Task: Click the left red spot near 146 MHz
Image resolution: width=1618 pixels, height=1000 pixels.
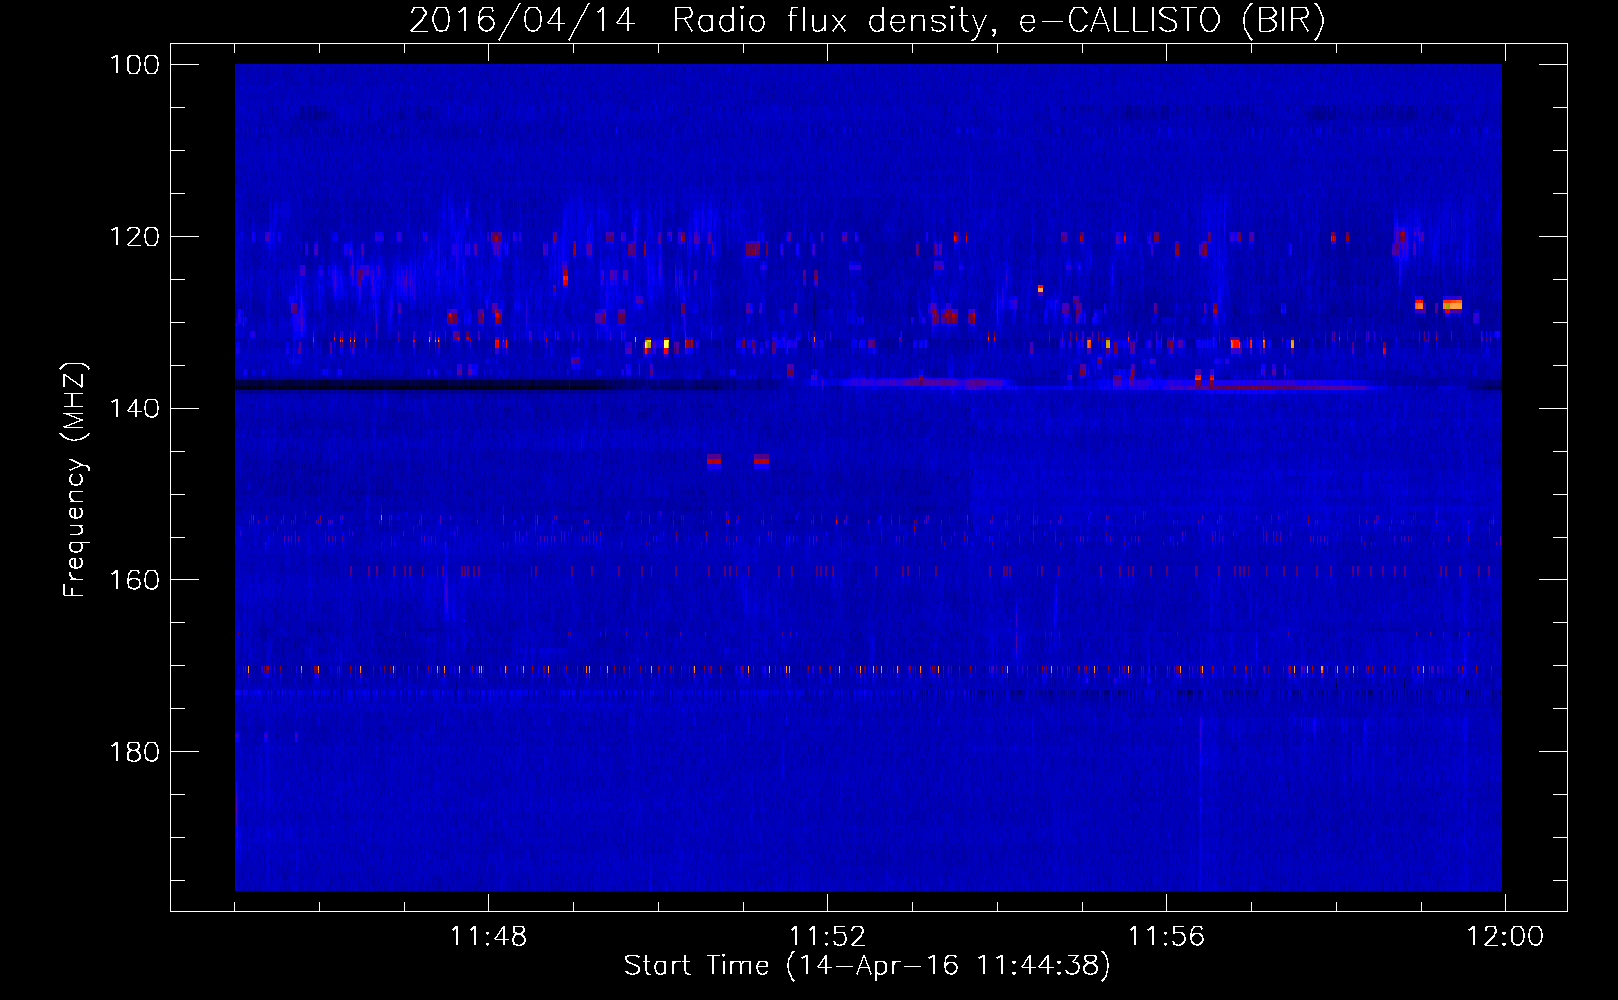Action: coord(714,460)
